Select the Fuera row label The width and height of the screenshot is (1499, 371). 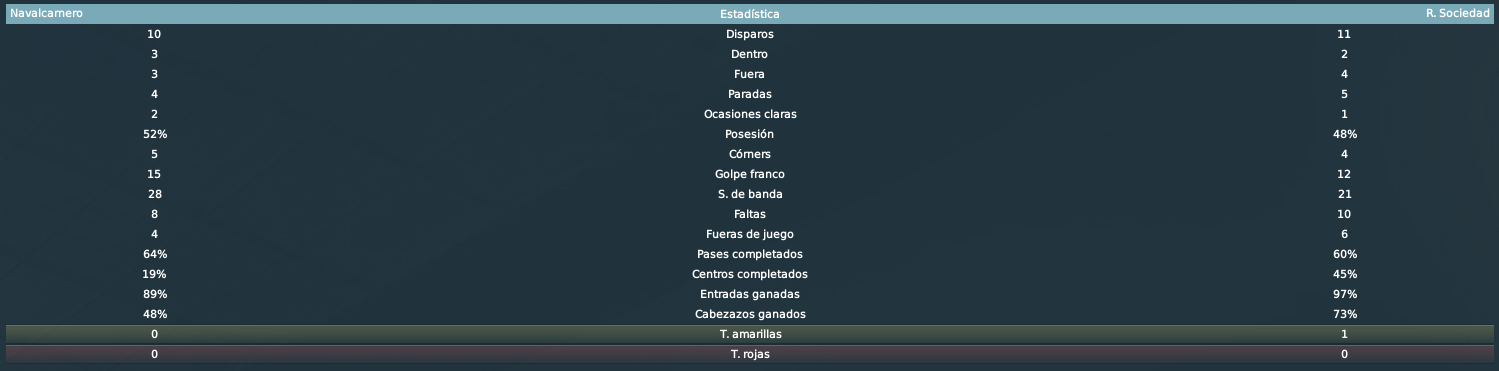(x=749, y=74)
